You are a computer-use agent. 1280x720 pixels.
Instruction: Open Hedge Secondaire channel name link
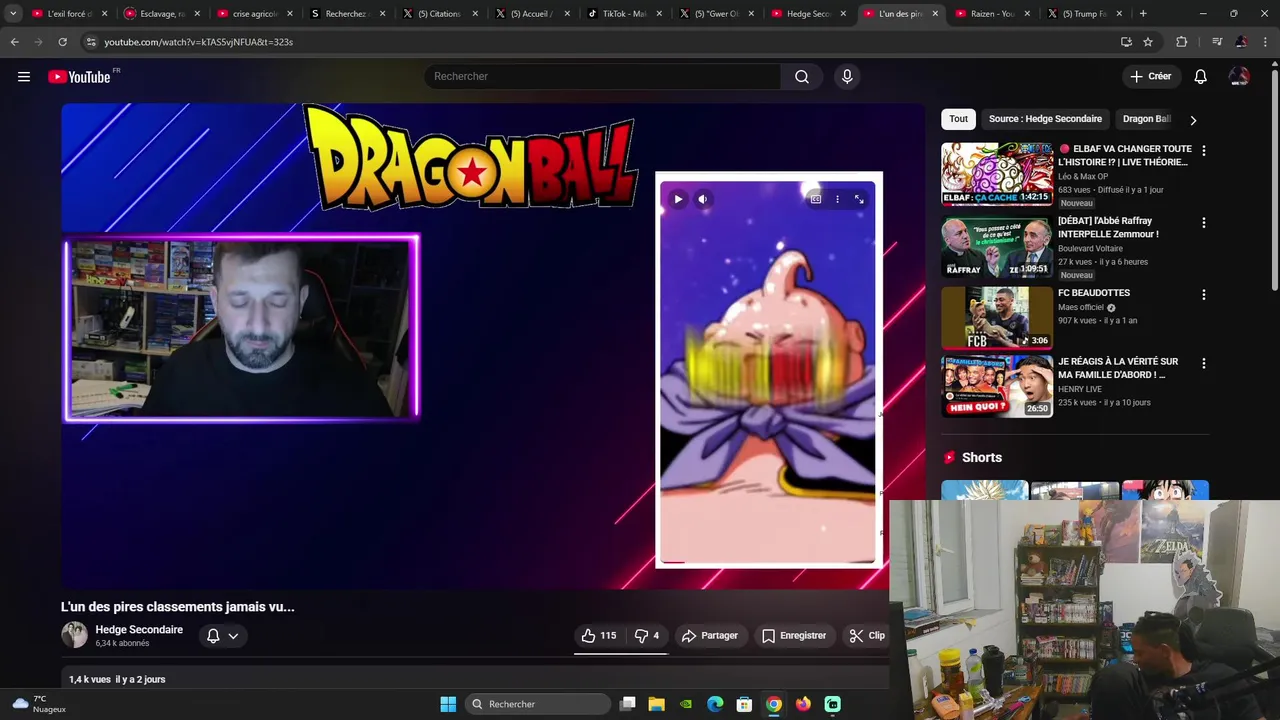pyautogui.click(x=139, y=630)
